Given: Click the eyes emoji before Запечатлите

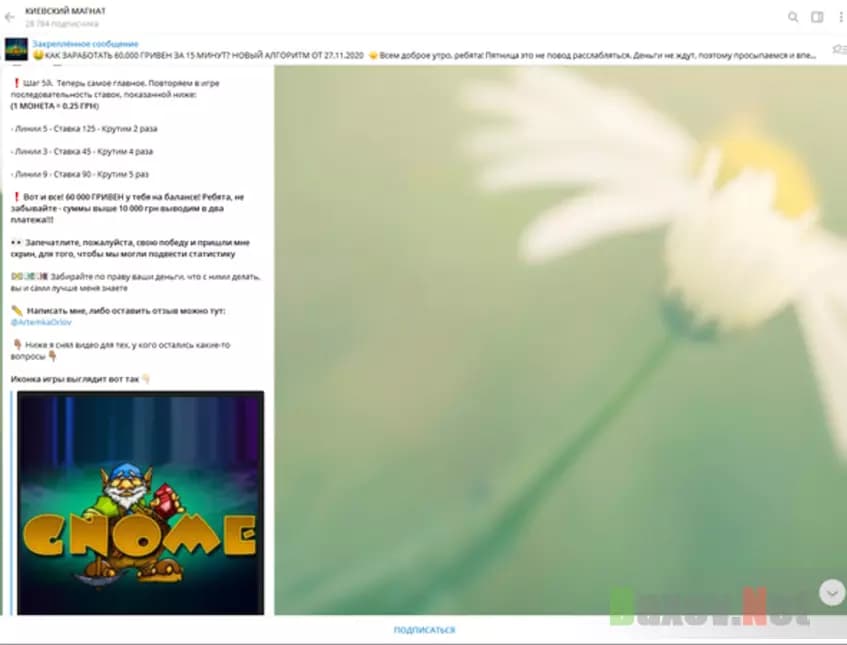Looking at the screenshot, I should pos(16,243).
